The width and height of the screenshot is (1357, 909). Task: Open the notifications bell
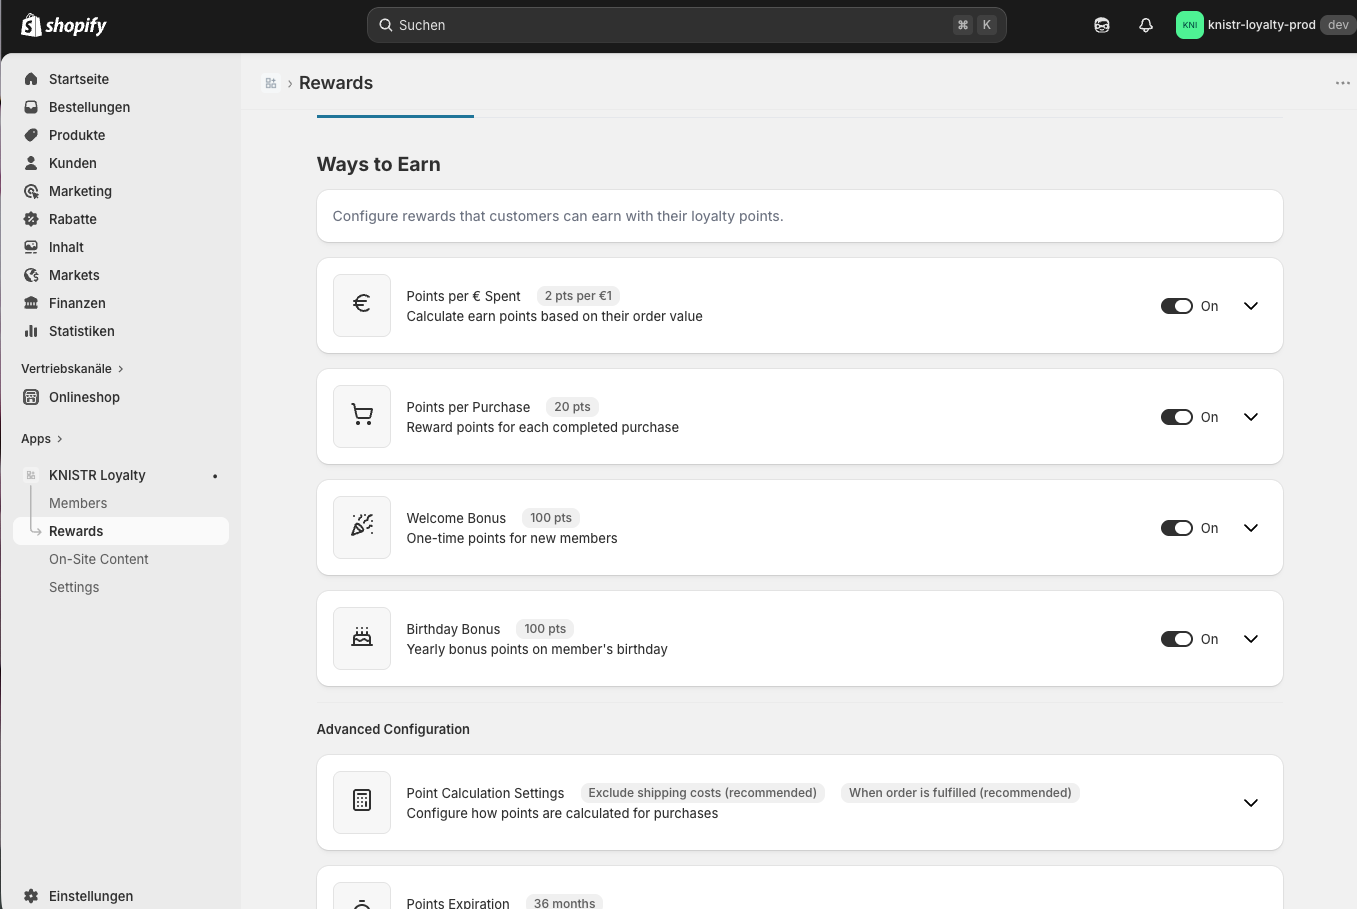[x=1146, y=25]
